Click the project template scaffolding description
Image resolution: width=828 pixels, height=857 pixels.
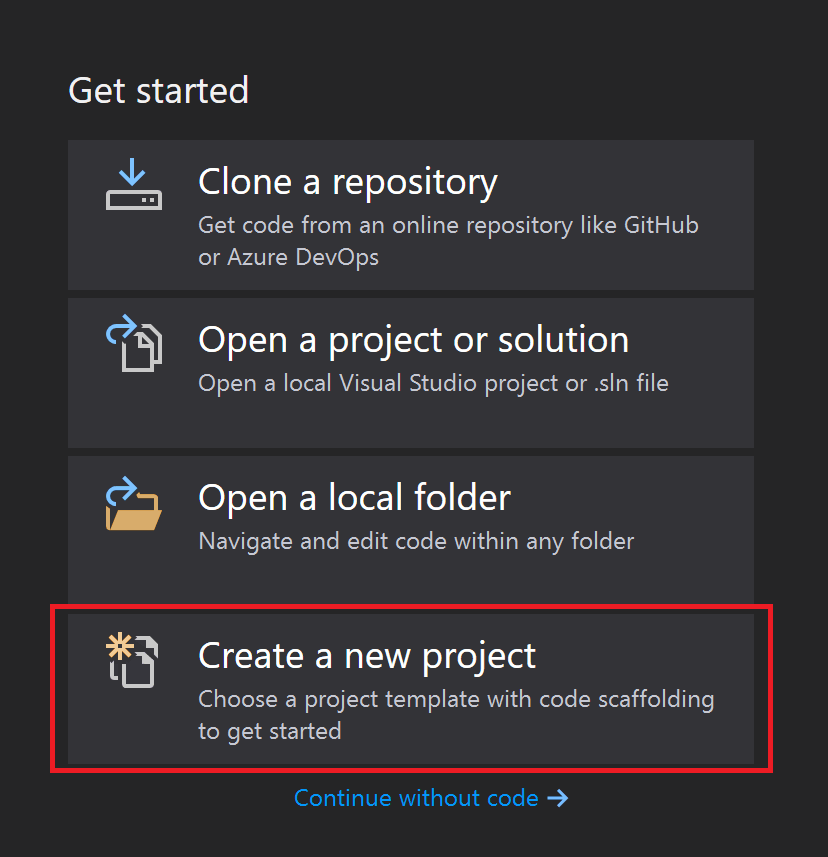tap(456, 700)
